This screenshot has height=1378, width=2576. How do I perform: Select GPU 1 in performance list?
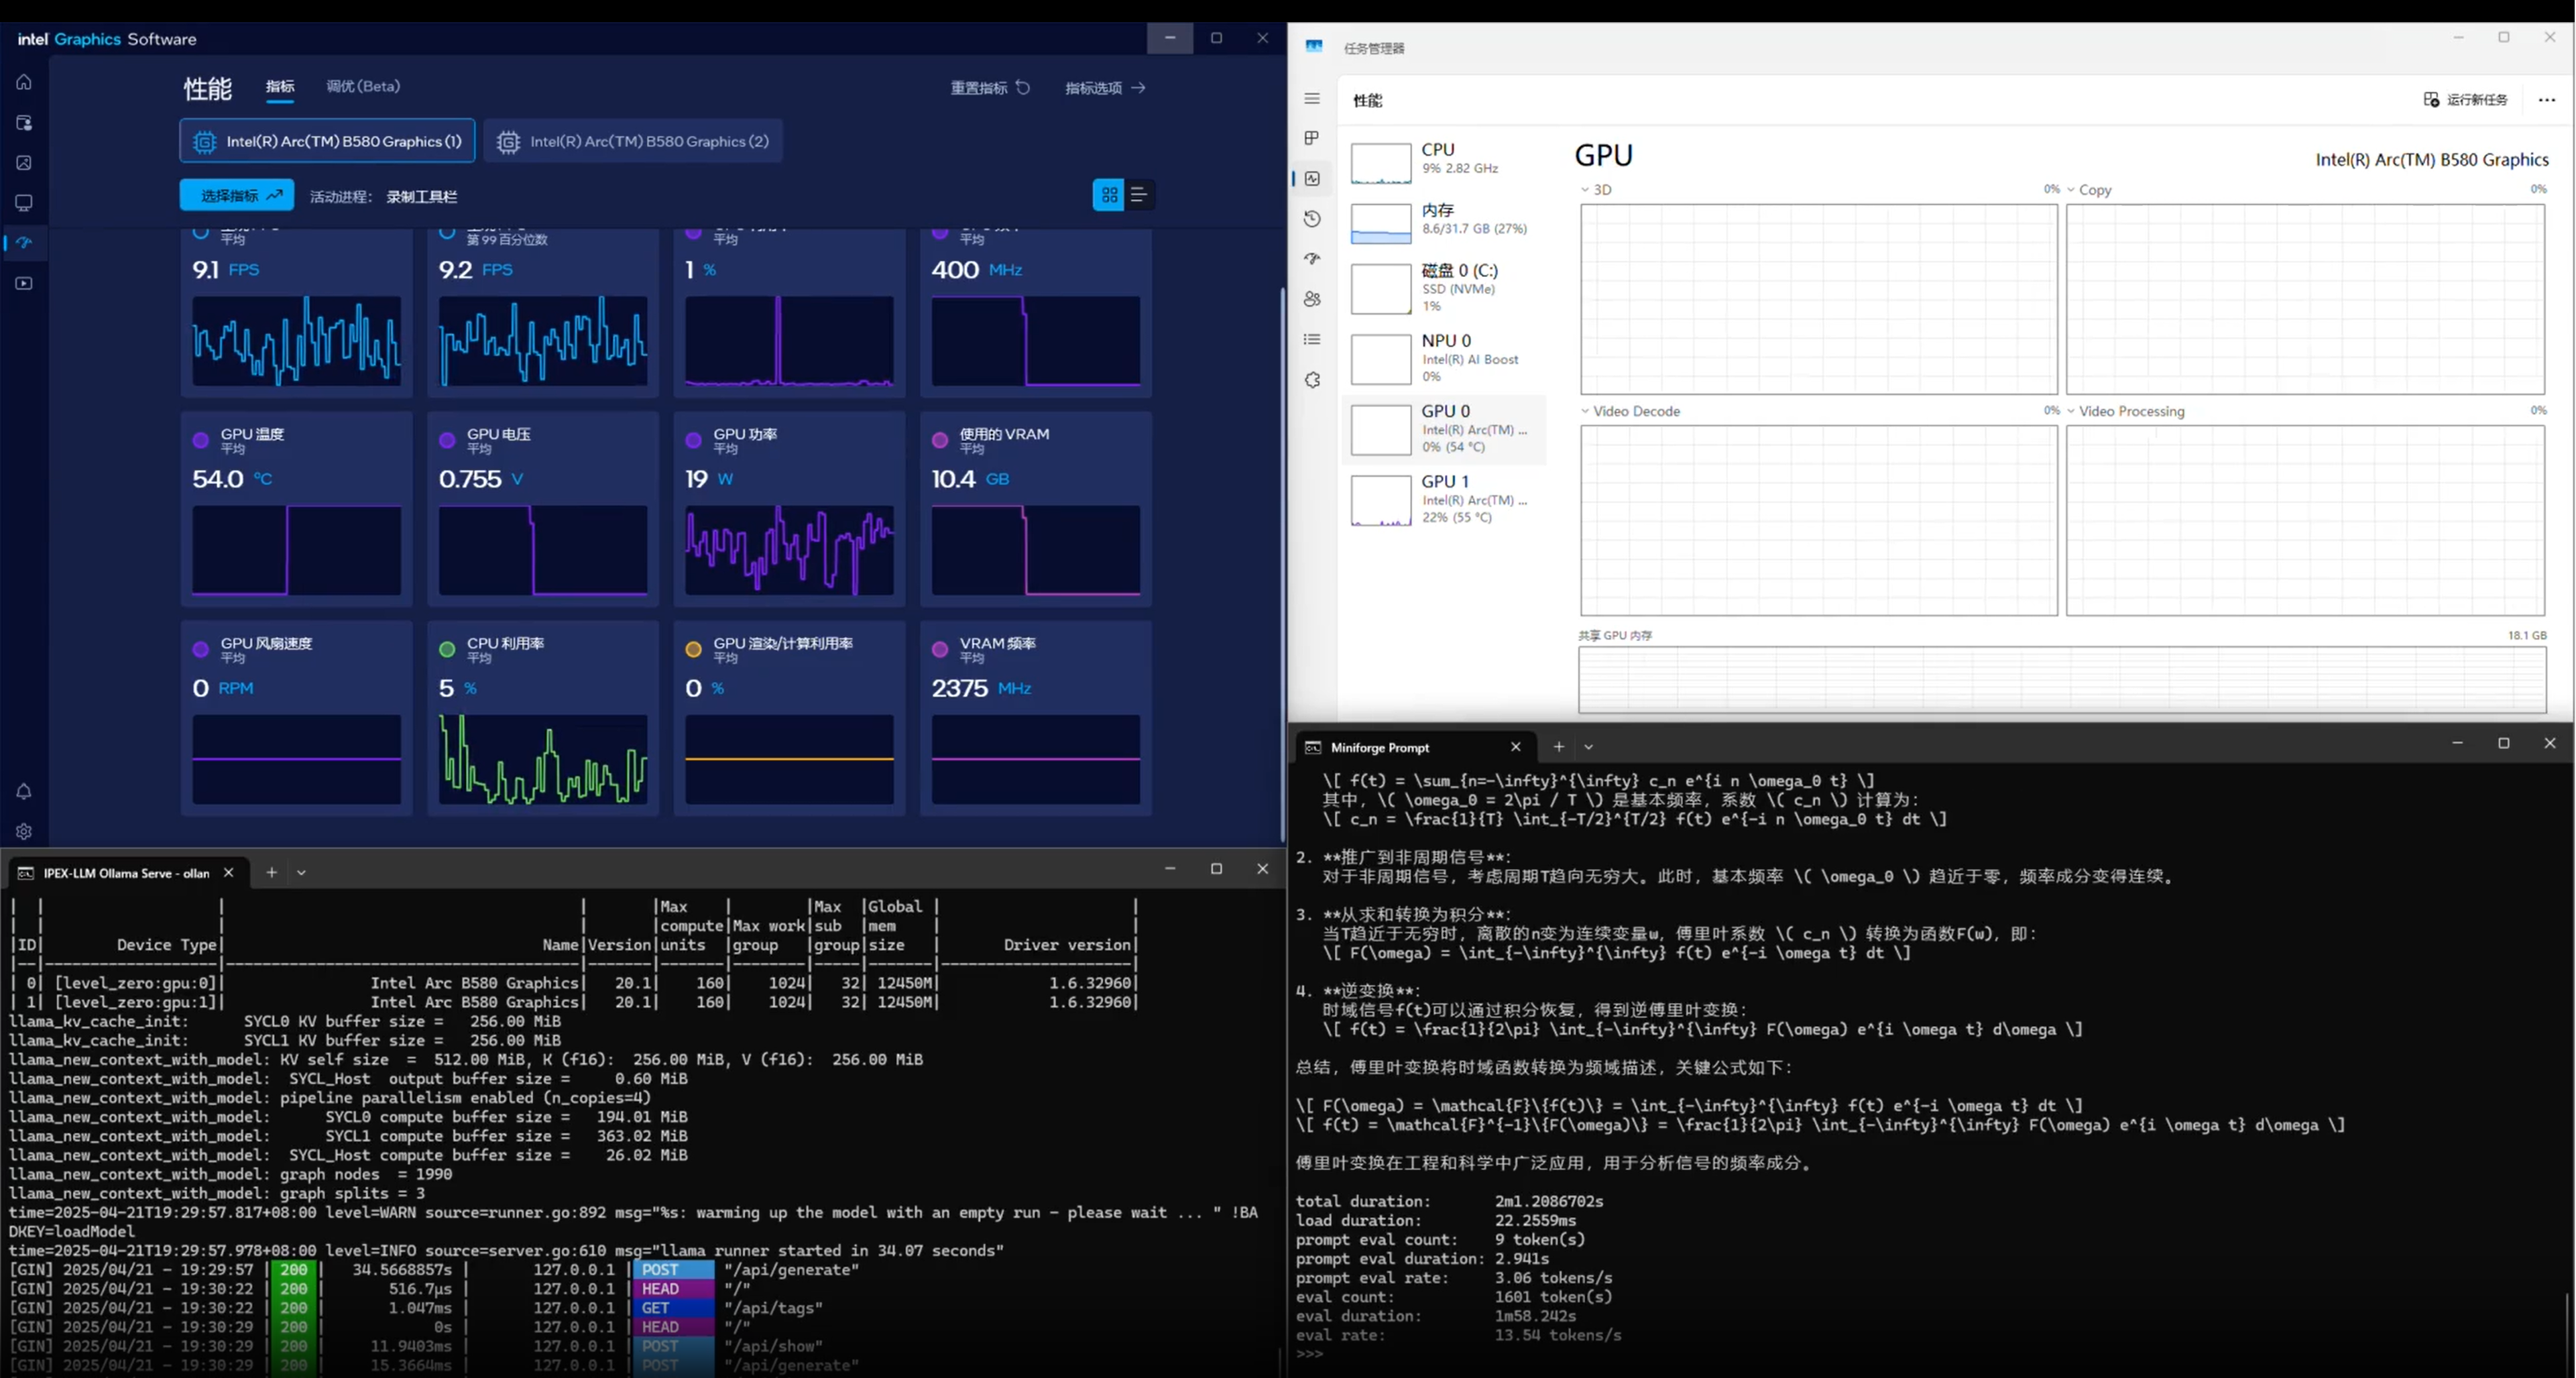[1444, 499]
